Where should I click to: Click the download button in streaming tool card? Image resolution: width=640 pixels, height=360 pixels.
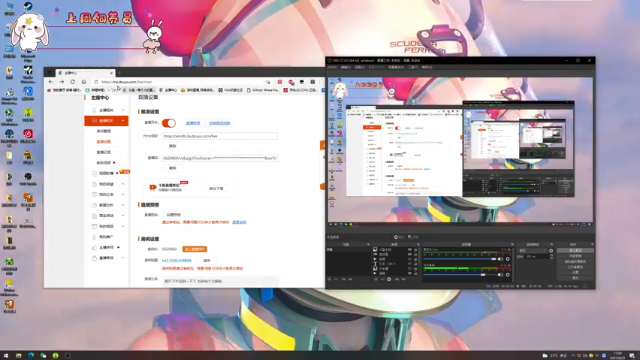coord(216,189)
